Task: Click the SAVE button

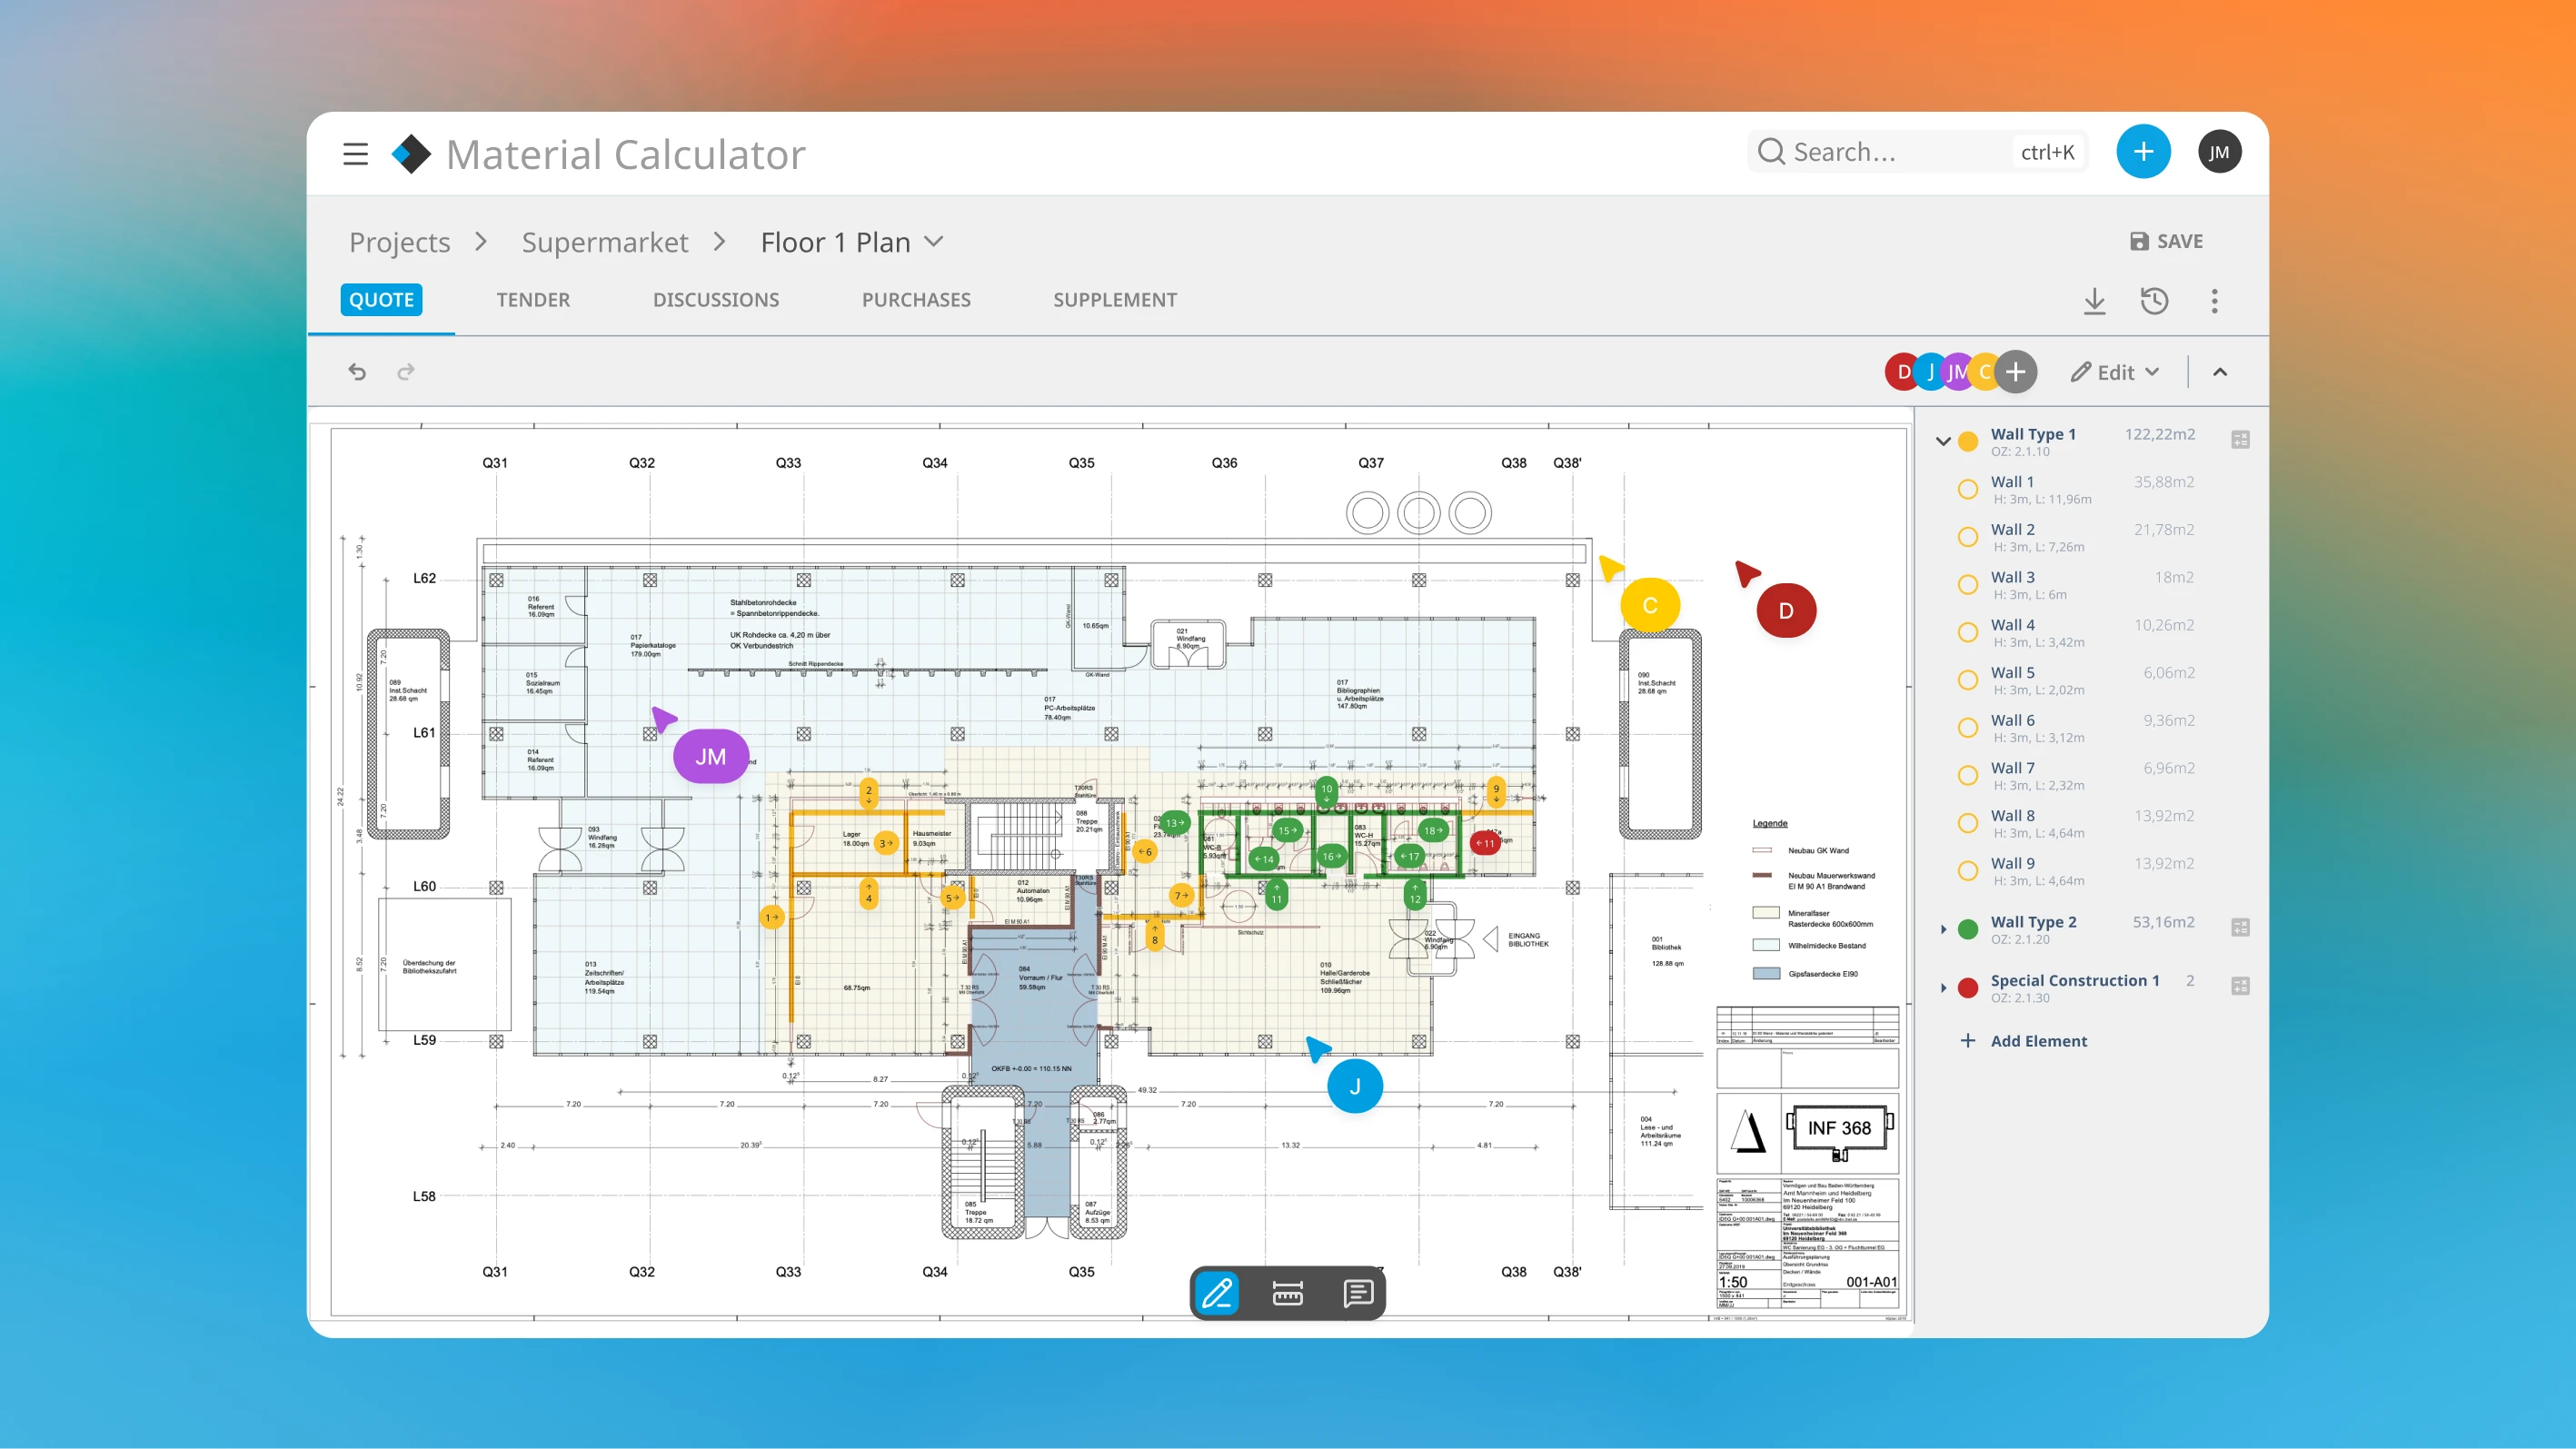Action: click(2166, 241)
